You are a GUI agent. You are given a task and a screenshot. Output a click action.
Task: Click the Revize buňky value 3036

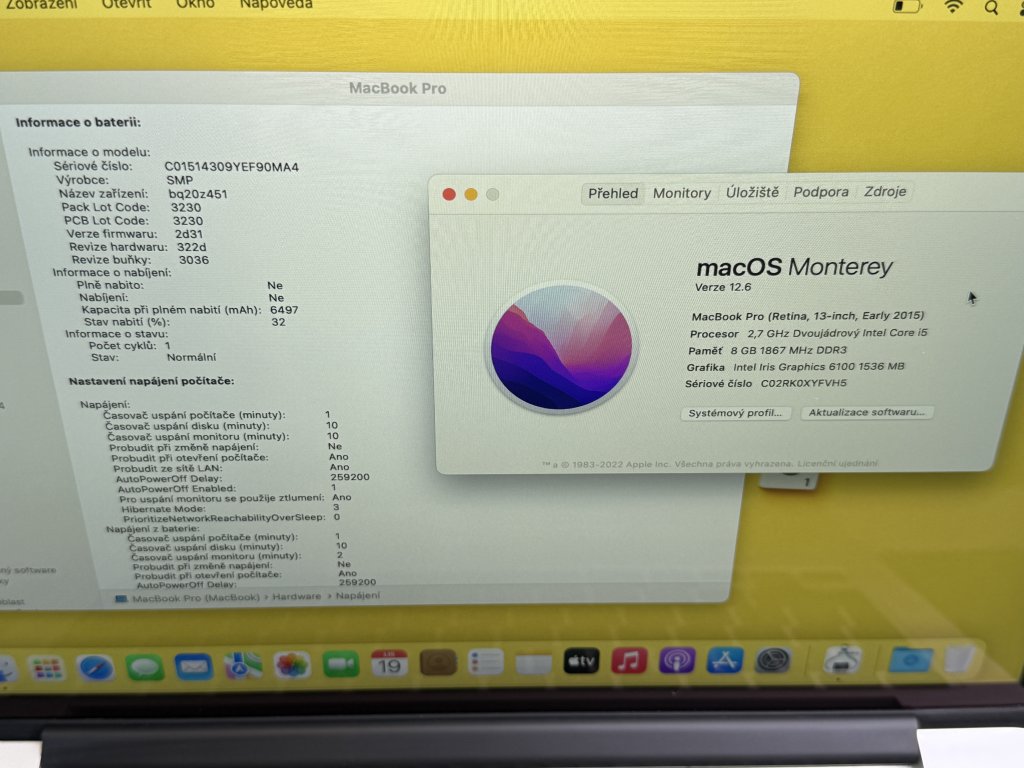[x=194, y=260]
